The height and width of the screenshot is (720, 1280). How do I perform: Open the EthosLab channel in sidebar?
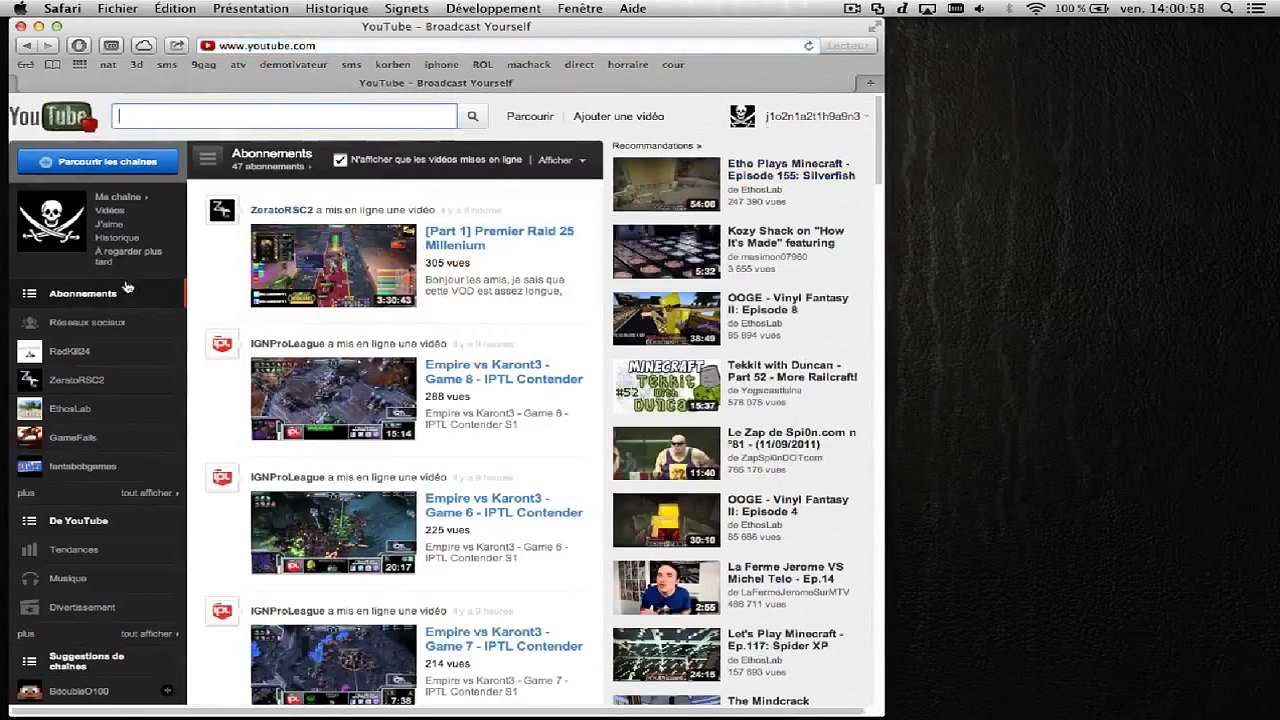pos(70,408)
